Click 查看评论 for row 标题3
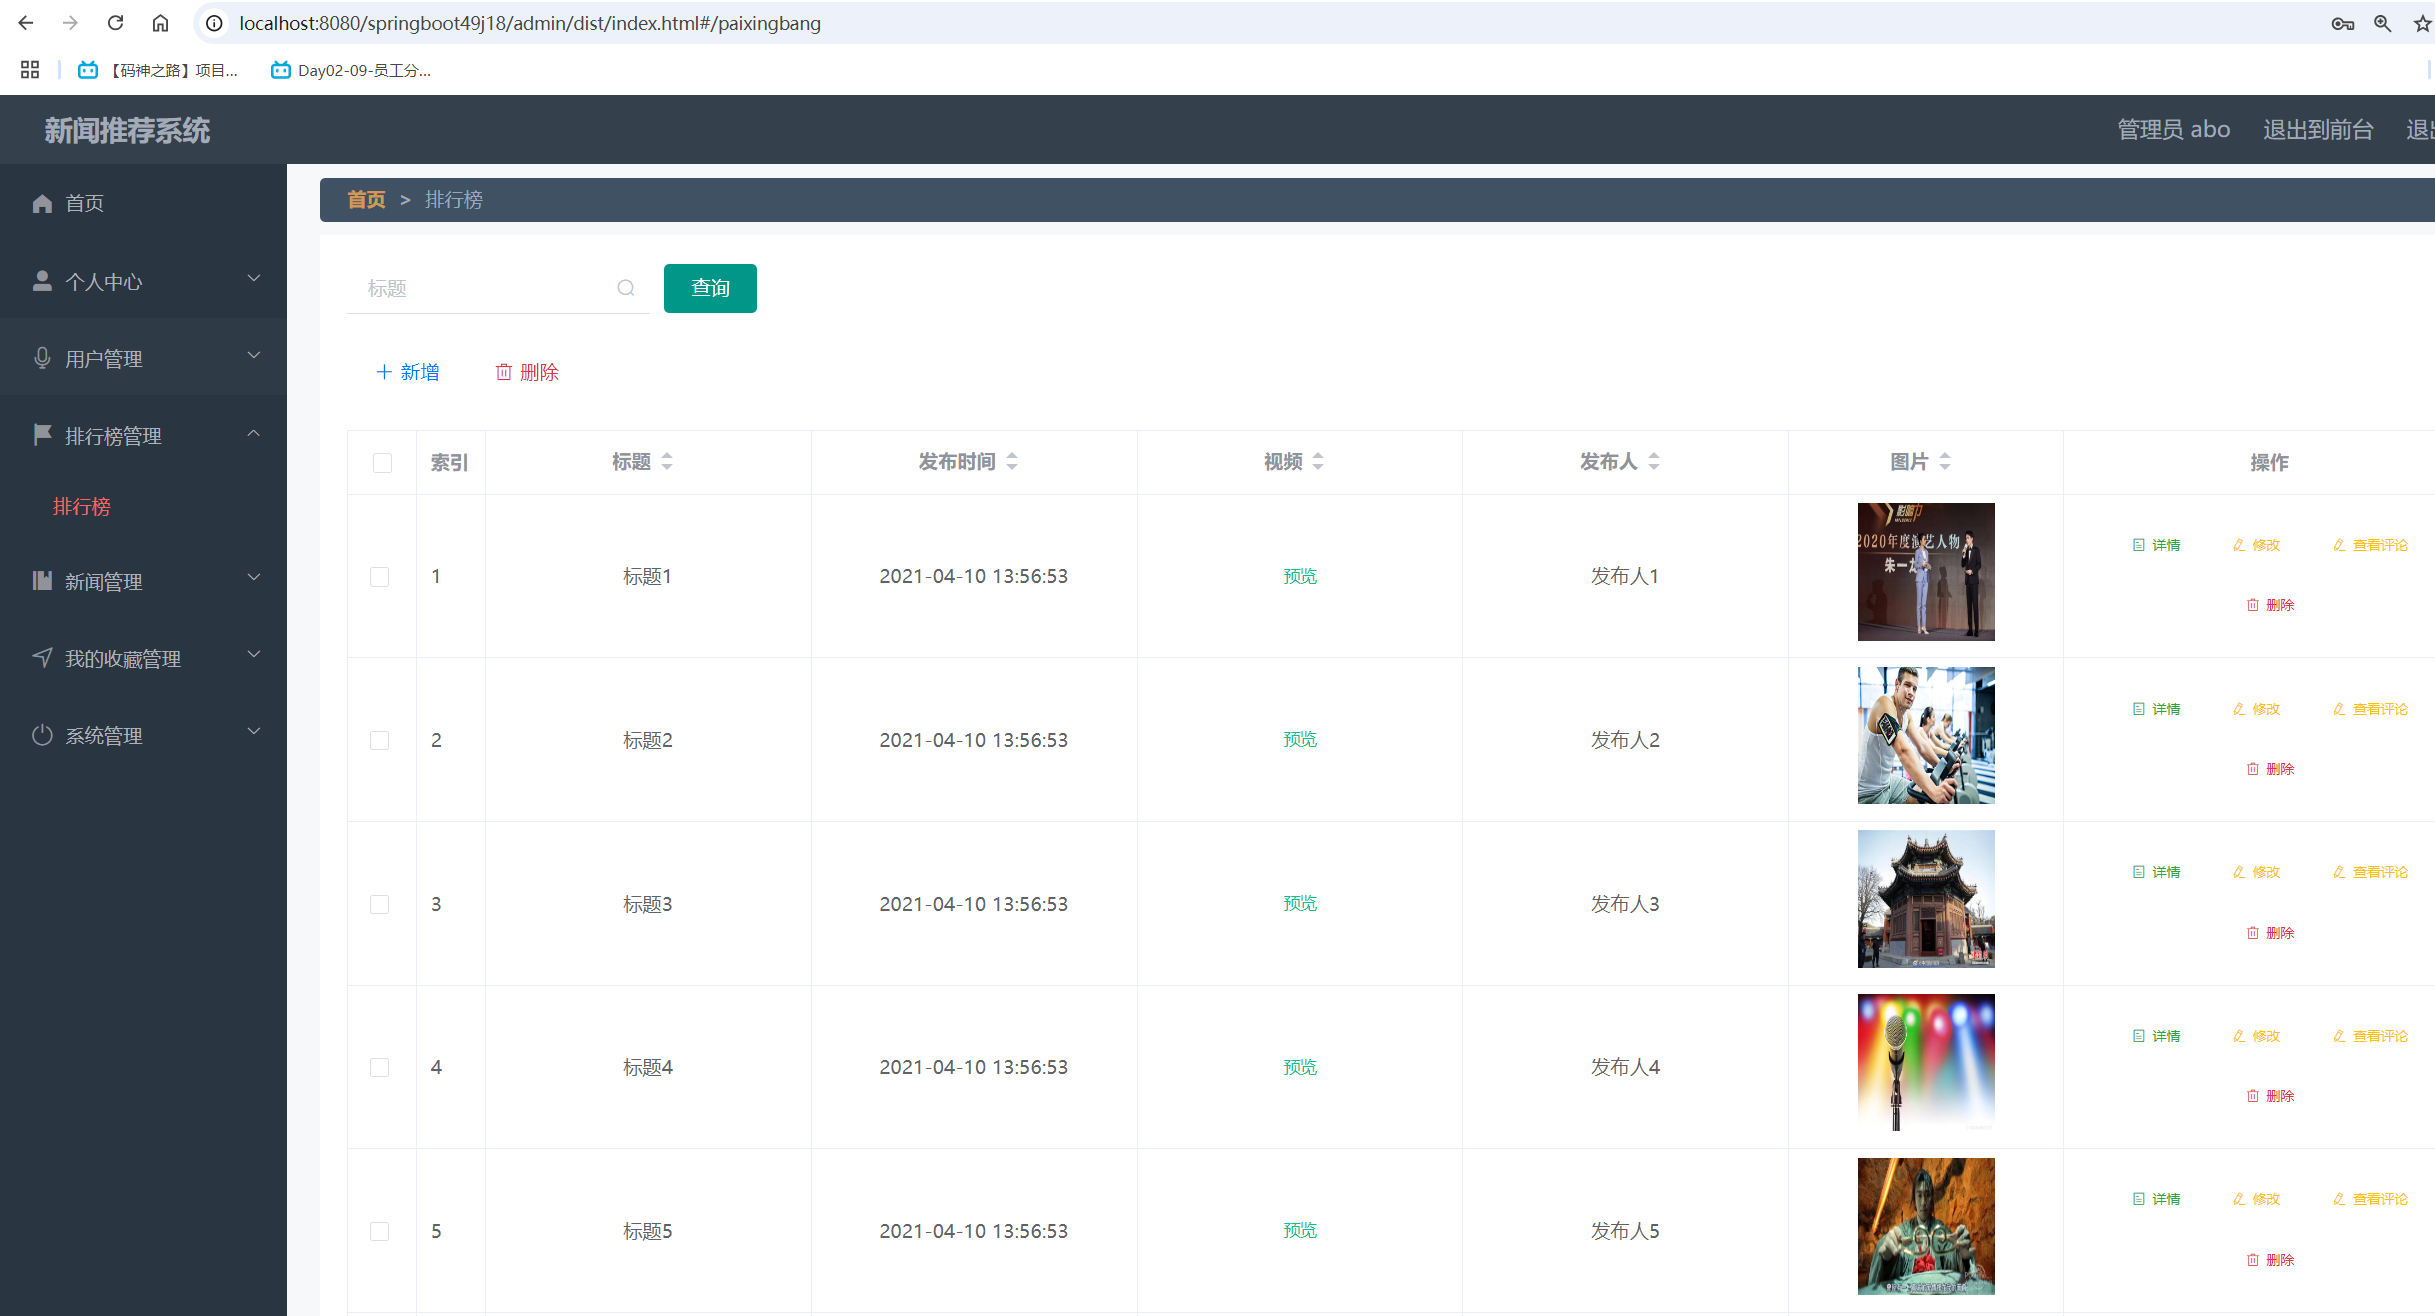This screenshot has height=1316, width=2435. point(2370,872)
